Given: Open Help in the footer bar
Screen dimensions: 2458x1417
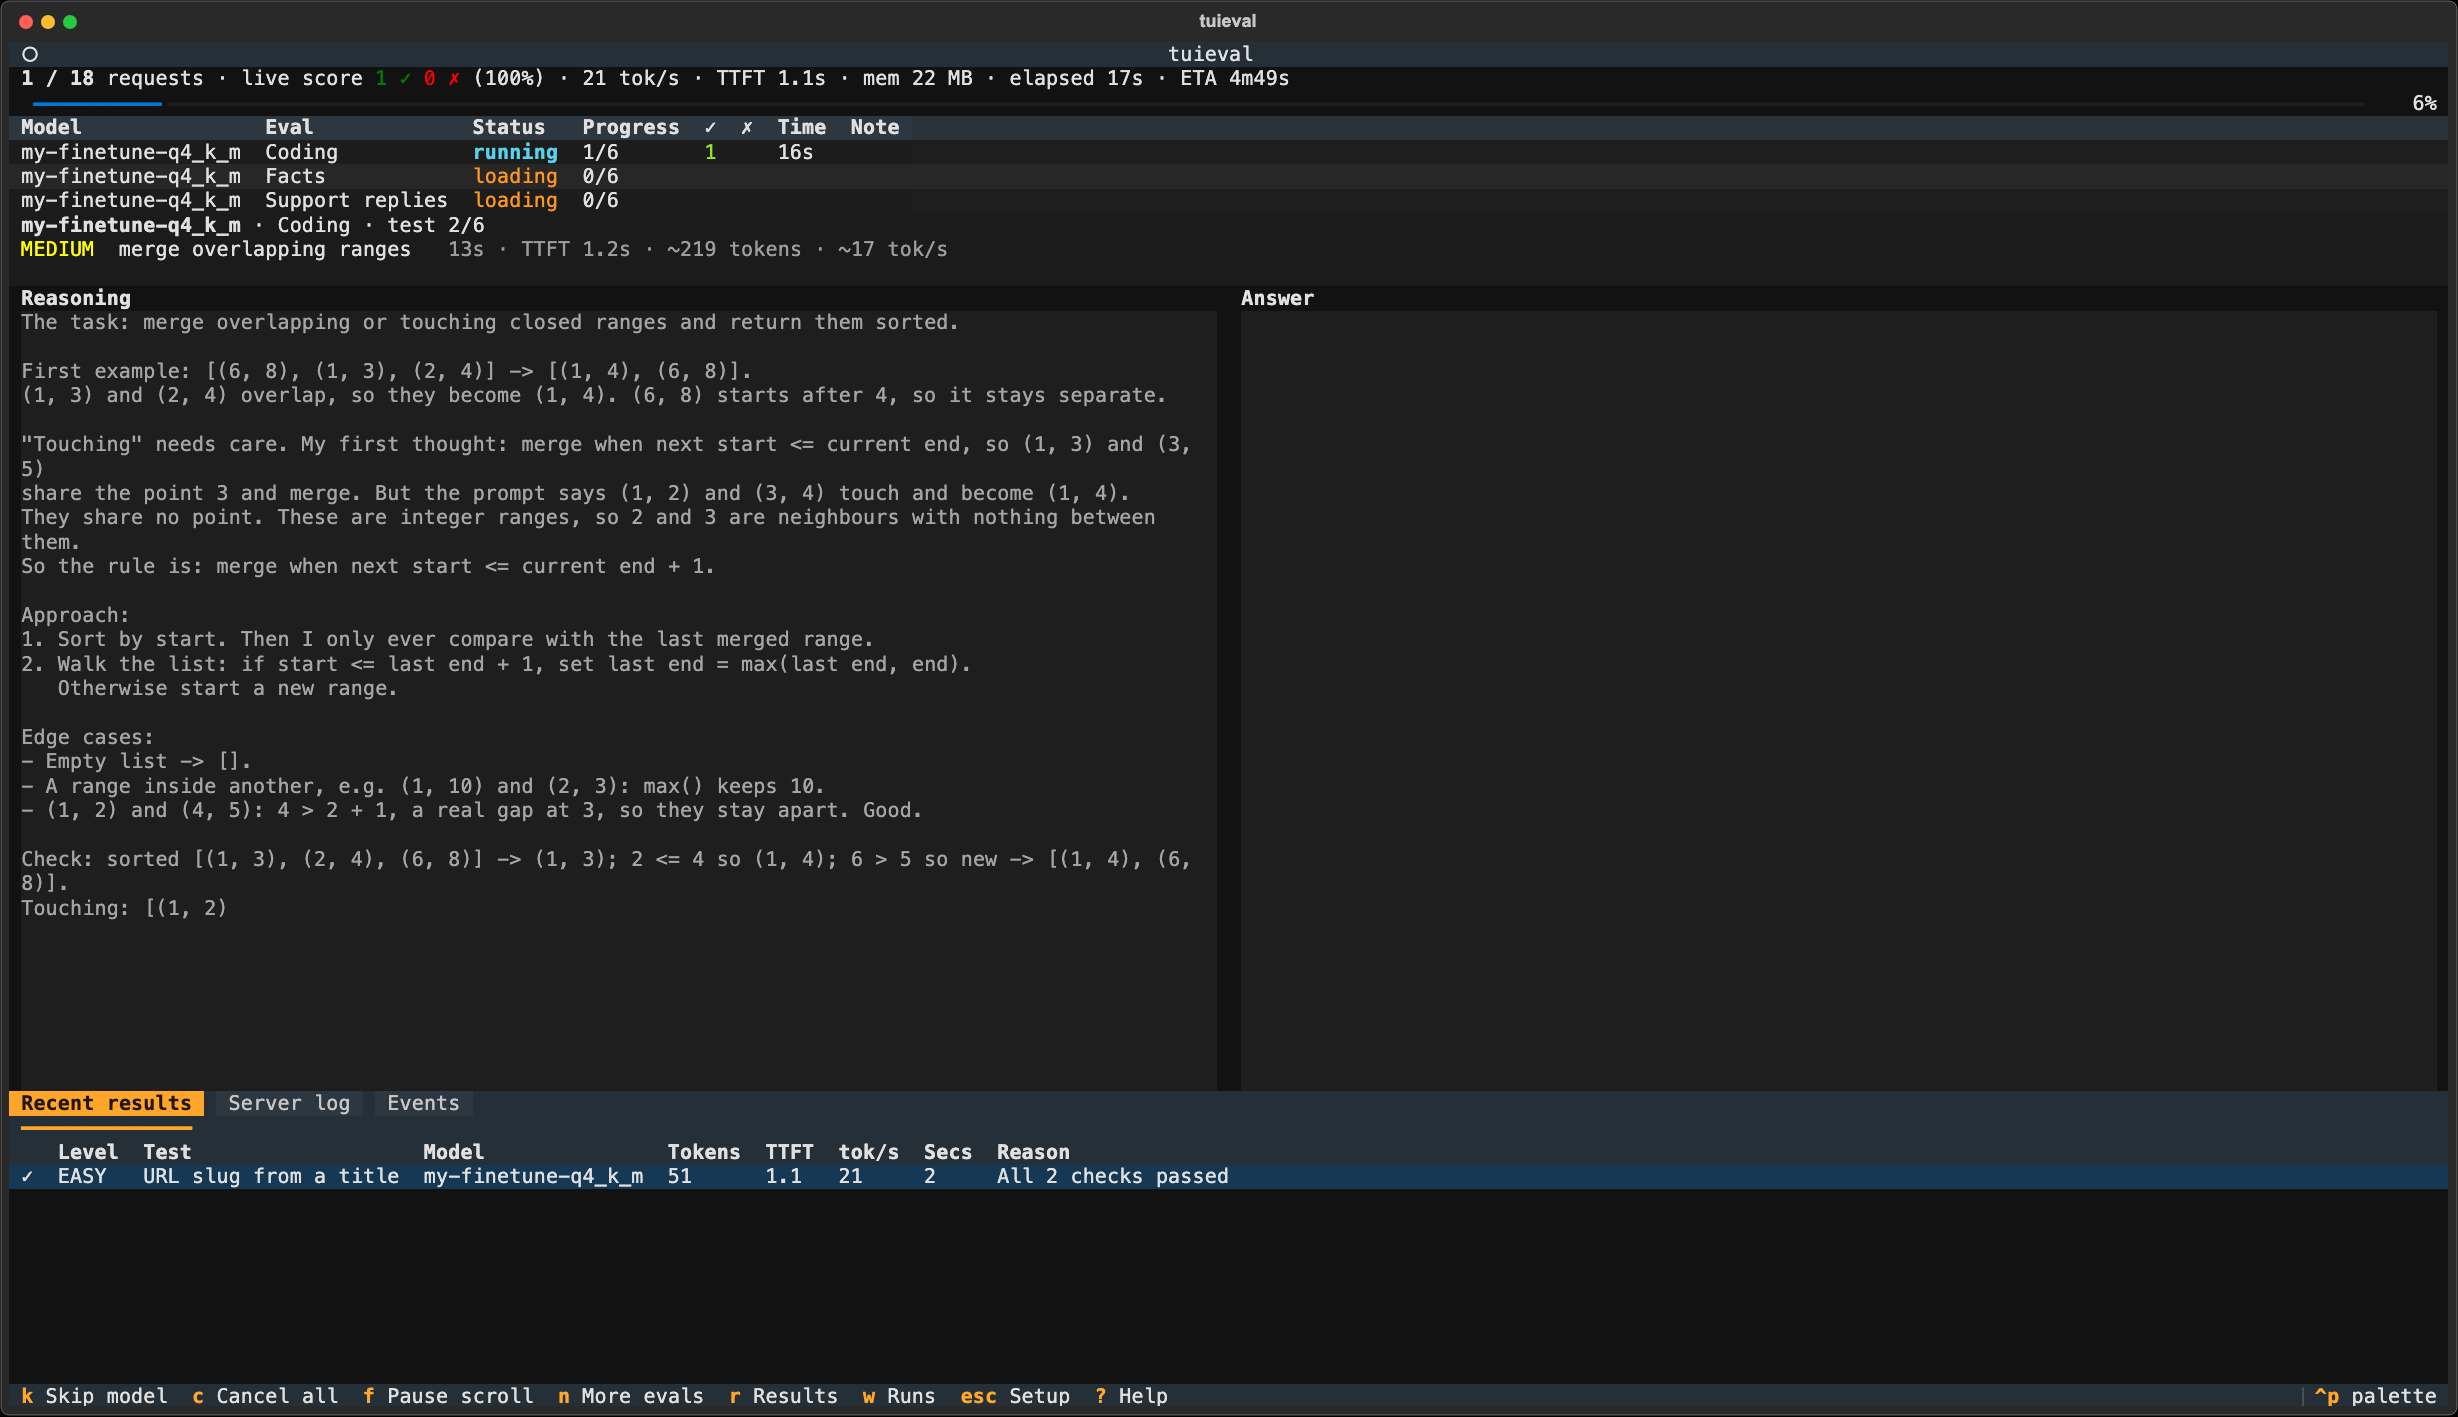Looking at the screenshot, I should (x=1131, y=1396).
